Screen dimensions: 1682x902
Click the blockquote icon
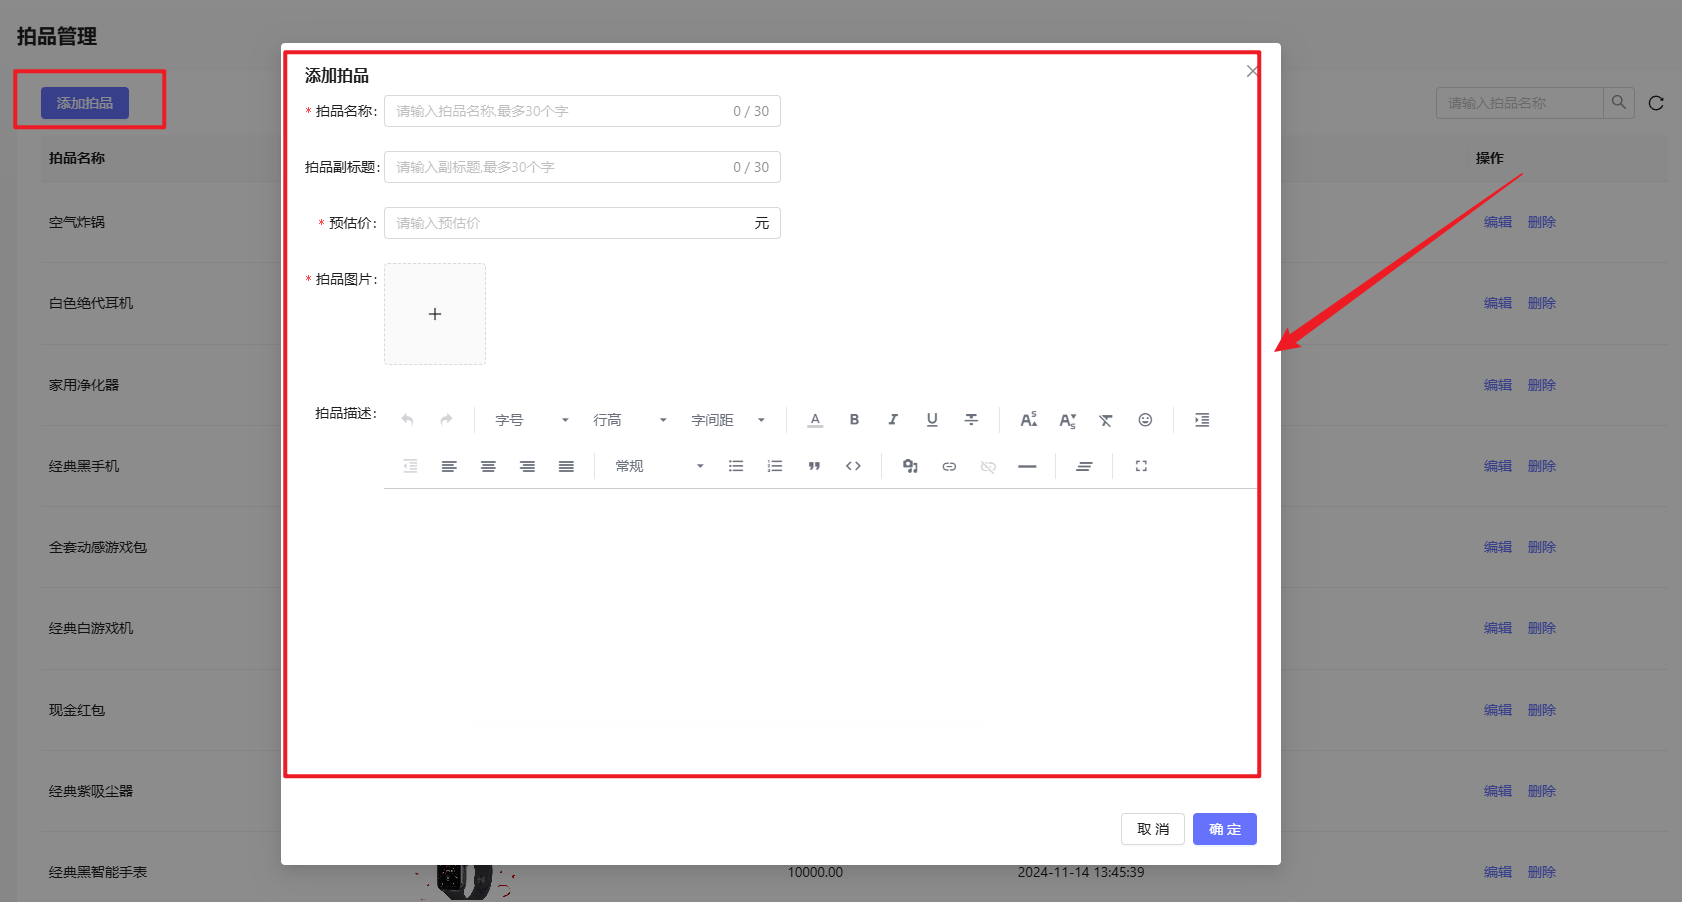(814, 466)
